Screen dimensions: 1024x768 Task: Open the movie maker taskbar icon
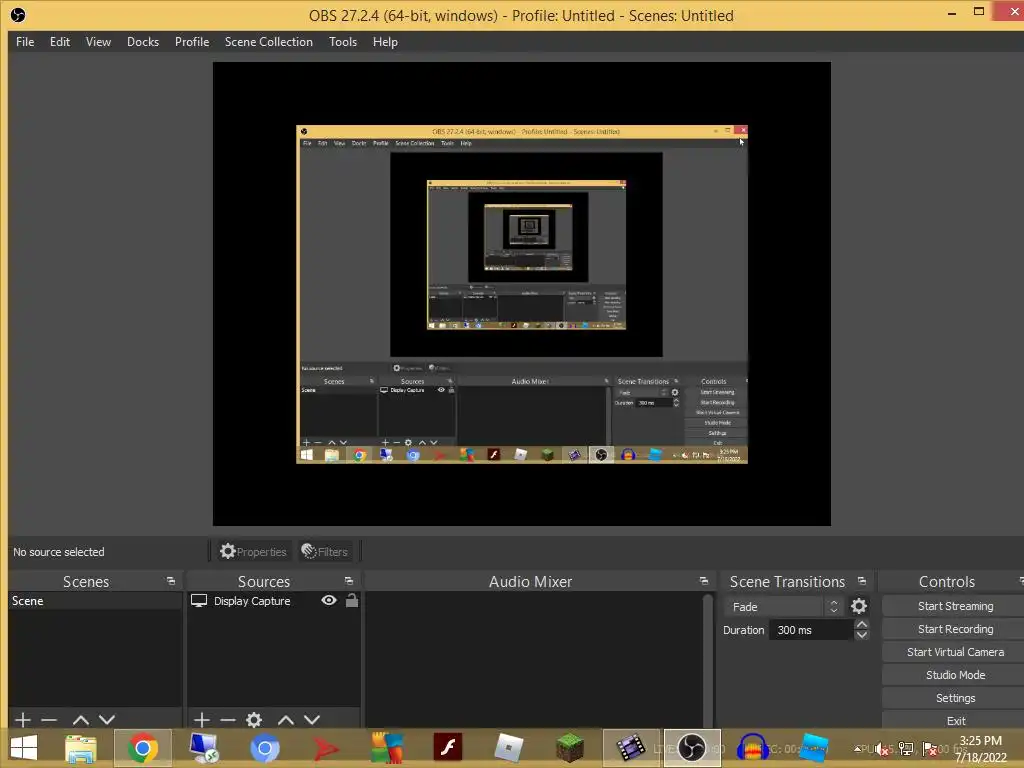[631, 748]
